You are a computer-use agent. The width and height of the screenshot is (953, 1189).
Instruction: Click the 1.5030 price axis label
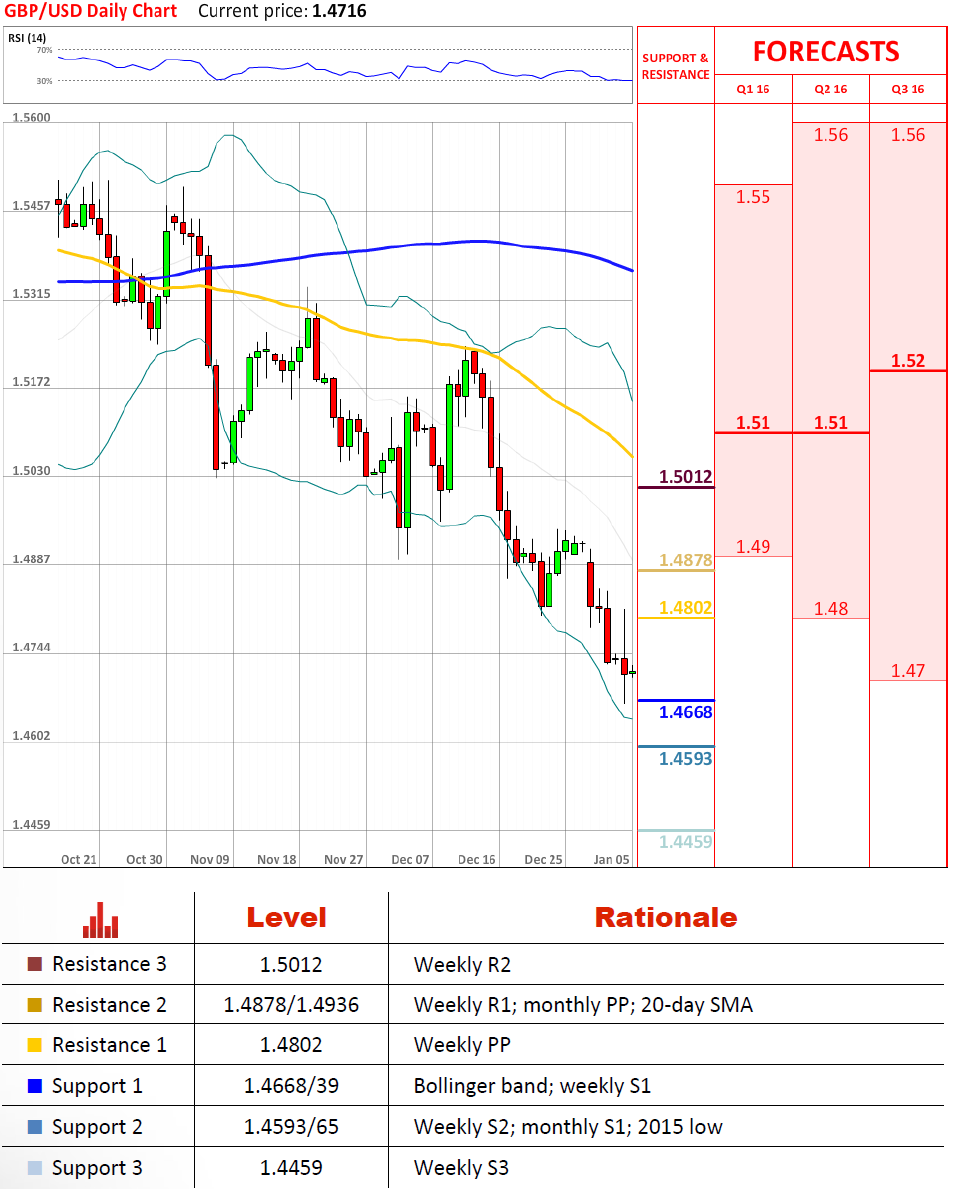(31, 471)
